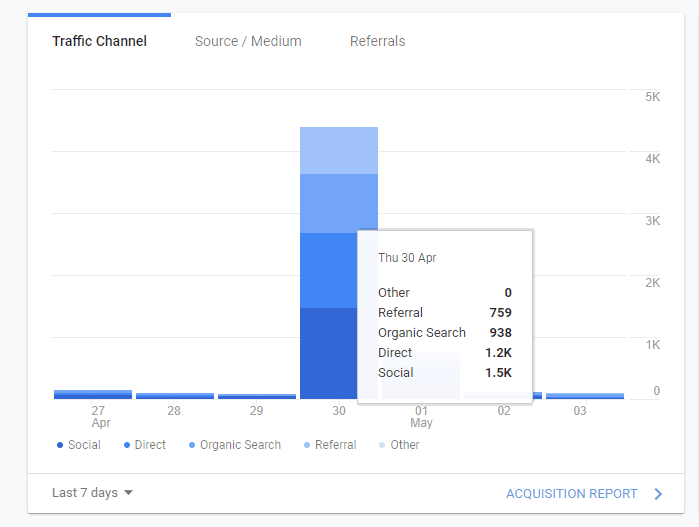The width and height of the screenshot is (699, 527).
Task: Click the Social legend label
Action: tap(84, 445)
